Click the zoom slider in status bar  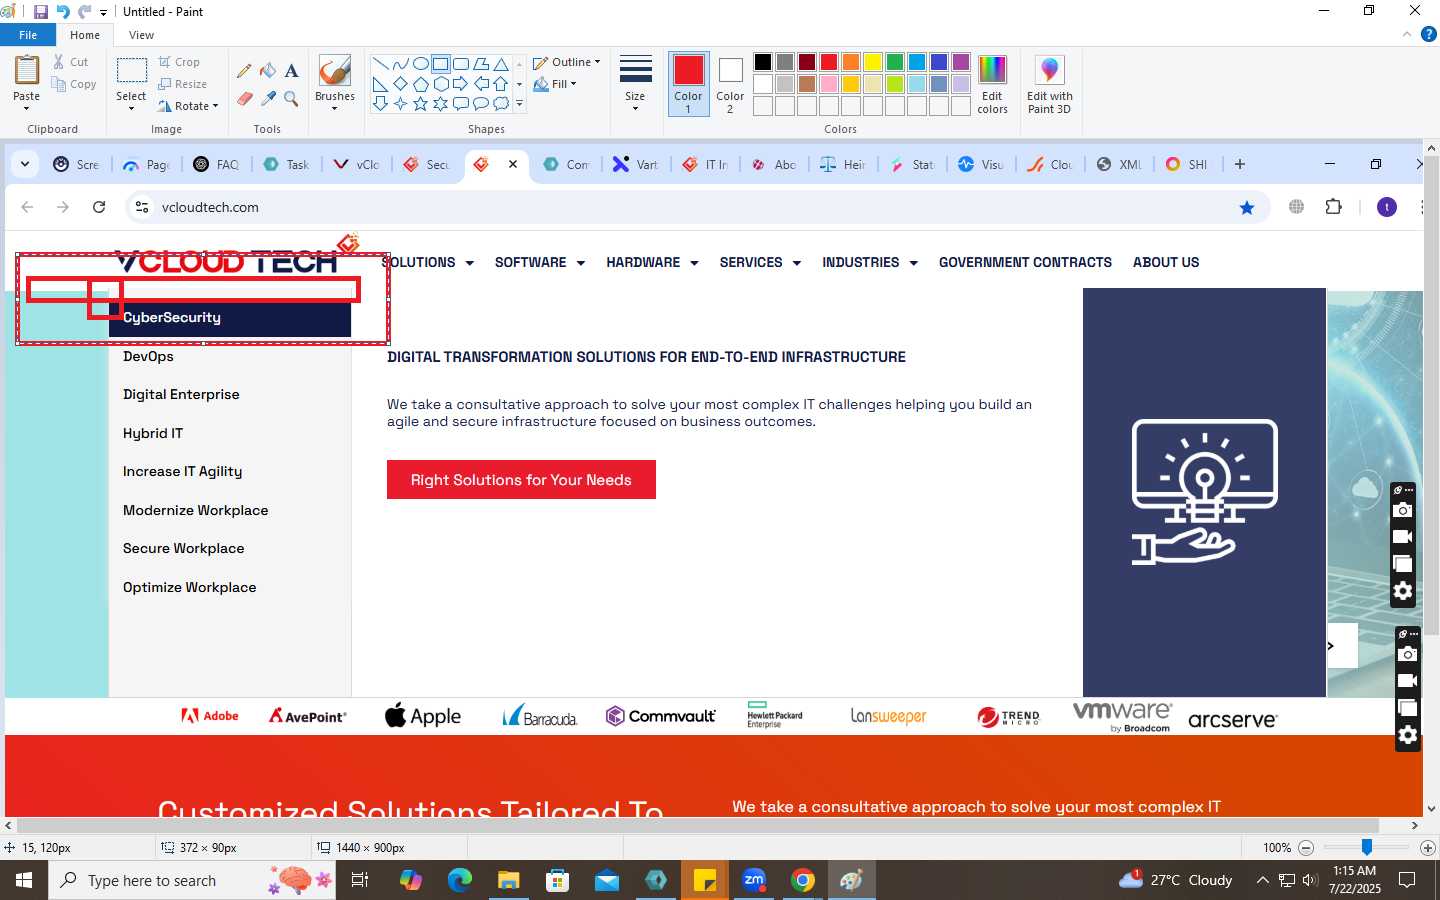(1366, 847)
